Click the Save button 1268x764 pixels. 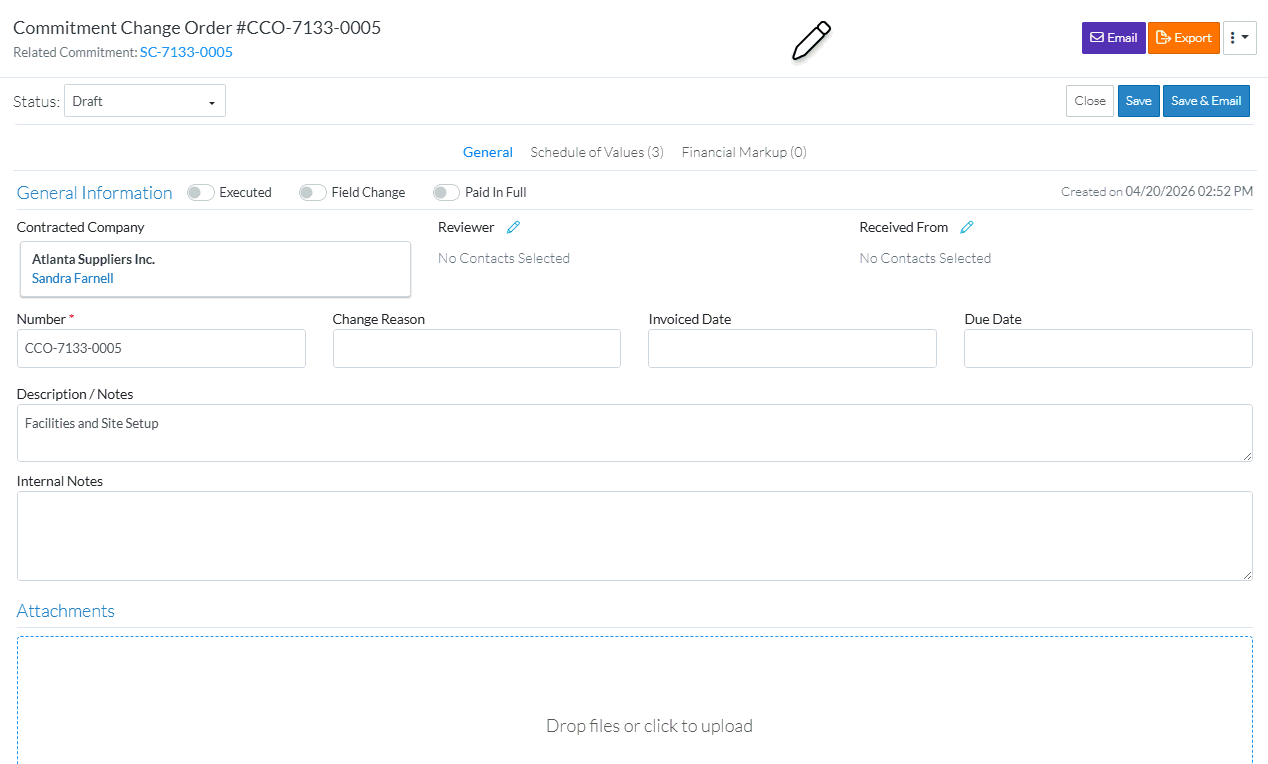pos(1139,101)
